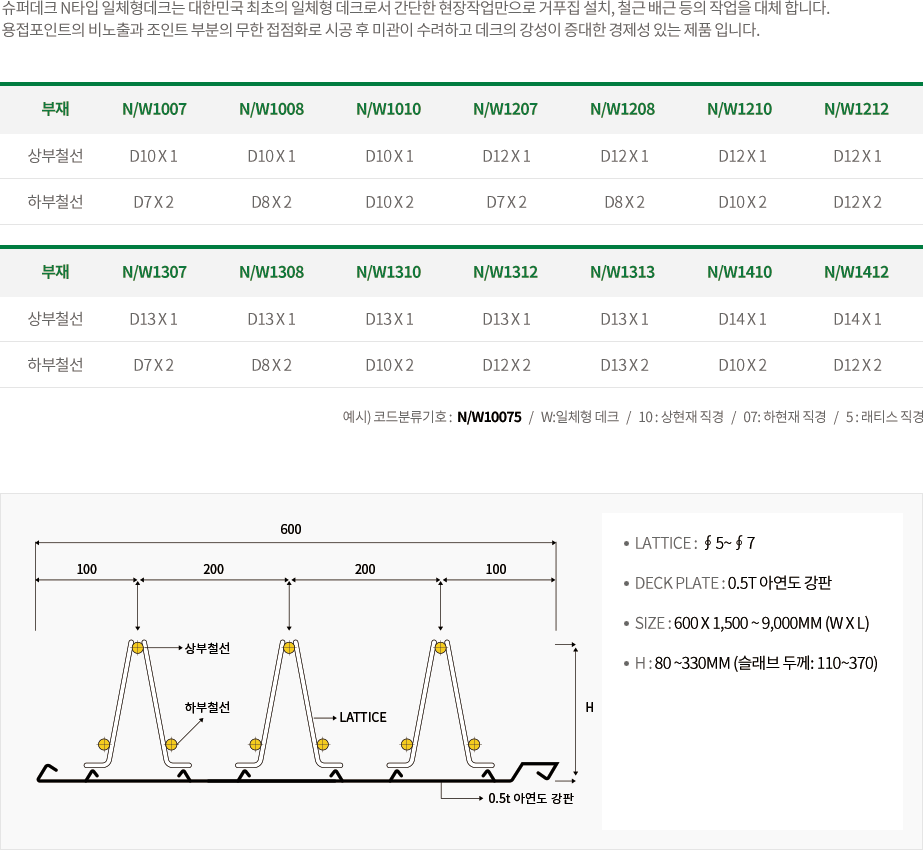This screenshot has width=923, height=850.
Task: Click the N/W1412 column header
Action: point(856,272)
